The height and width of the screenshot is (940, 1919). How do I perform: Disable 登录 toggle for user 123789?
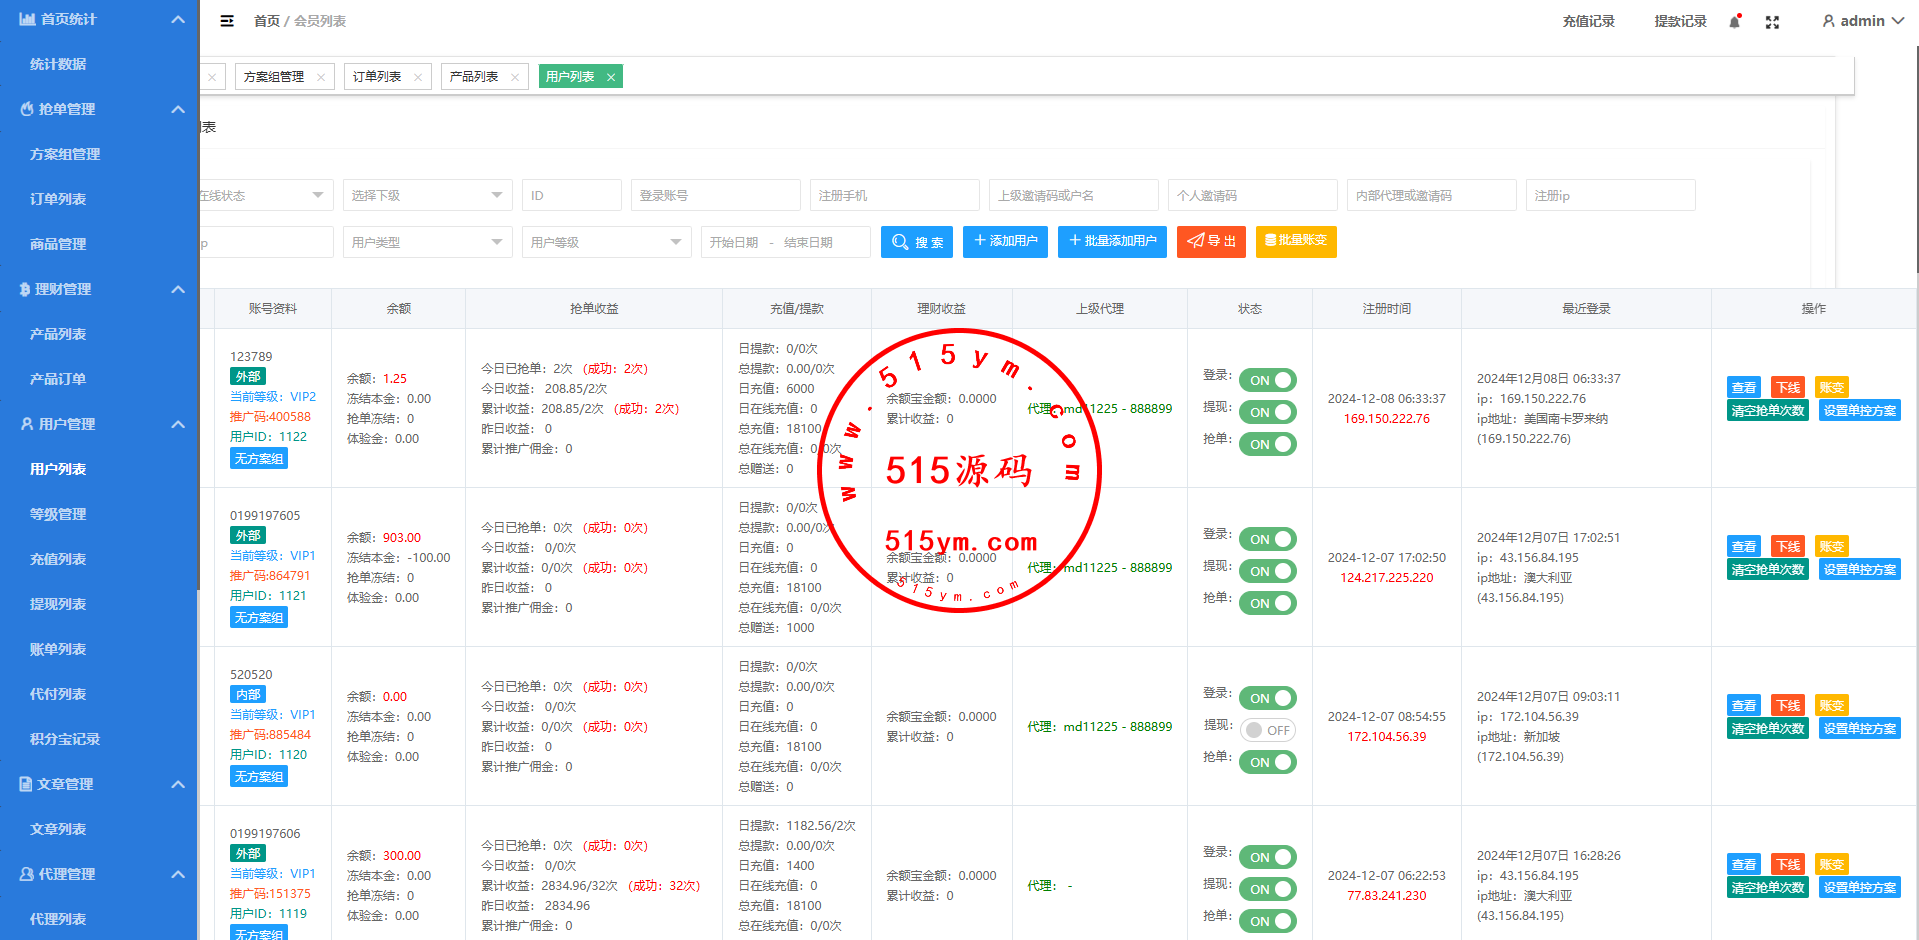tap(1267, 380)
